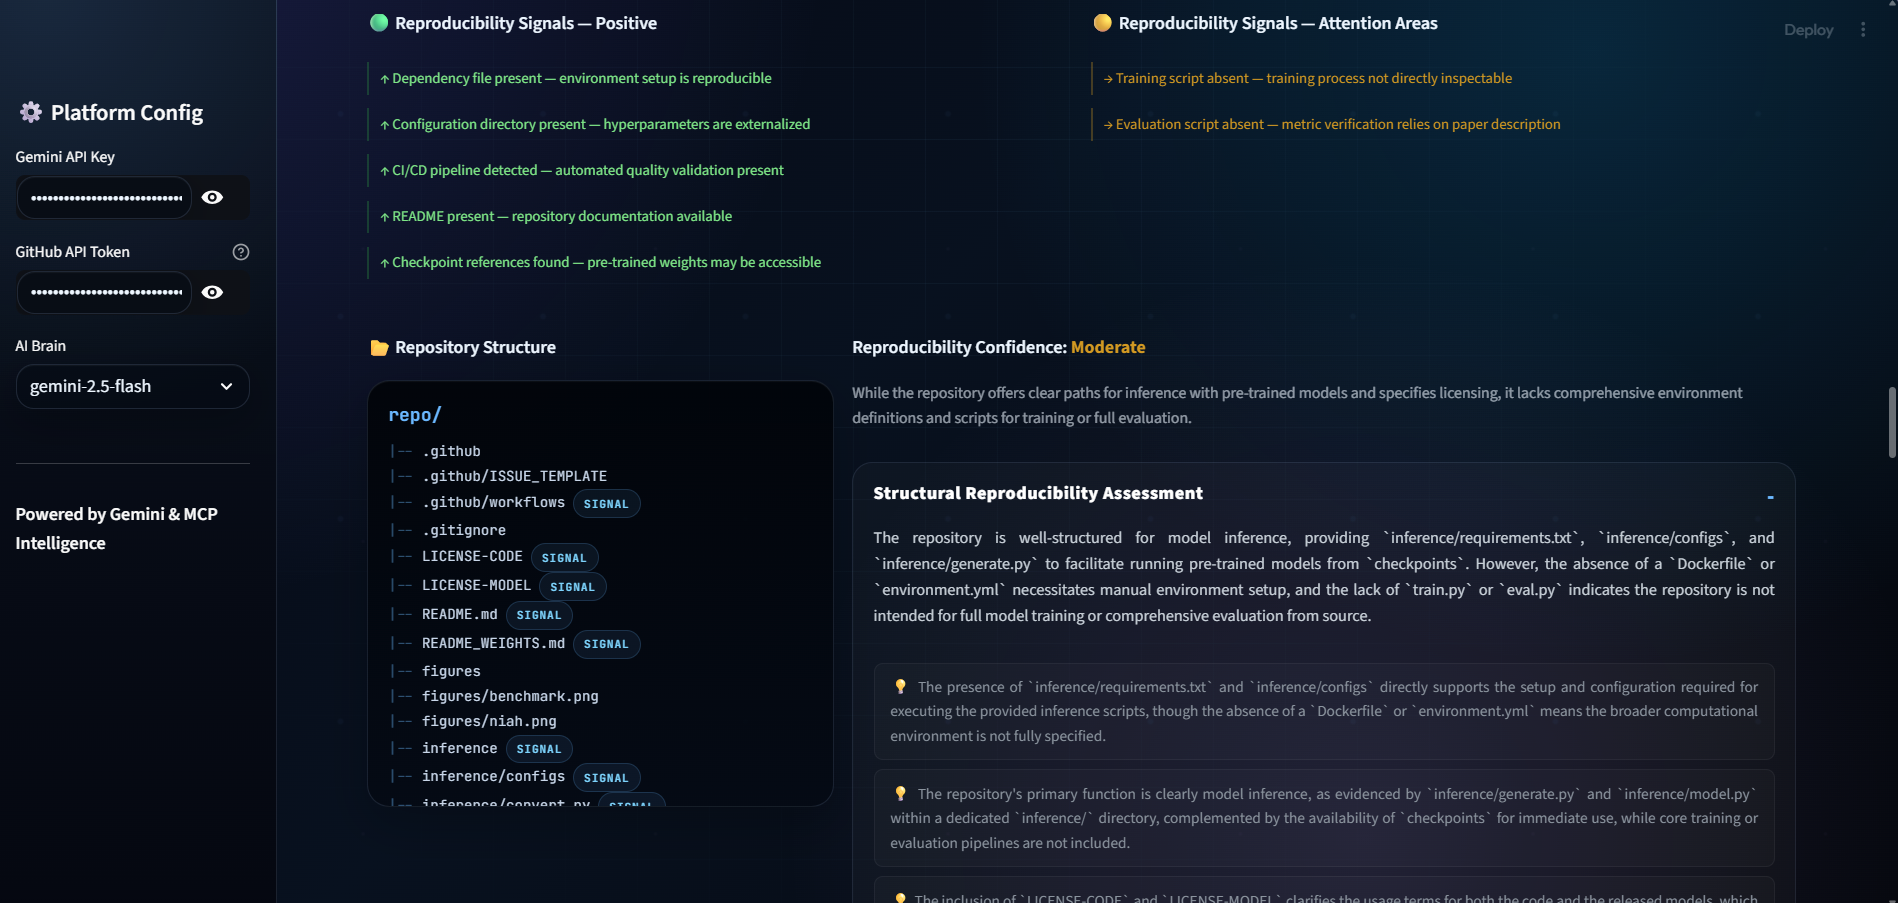Open the GitHub API Token help icon
Viewport: 1898px width, 903px height.
[241, 252]
